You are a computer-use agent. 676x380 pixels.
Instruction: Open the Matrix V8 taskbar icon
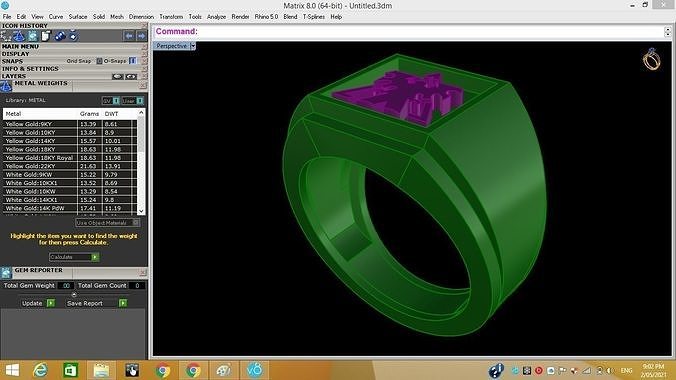pos(254,370)
